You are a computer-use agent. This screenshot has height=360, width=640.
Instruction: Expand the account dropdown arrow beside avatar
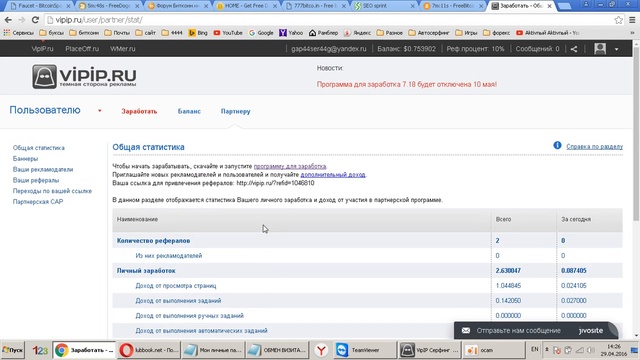coord(616,49)
